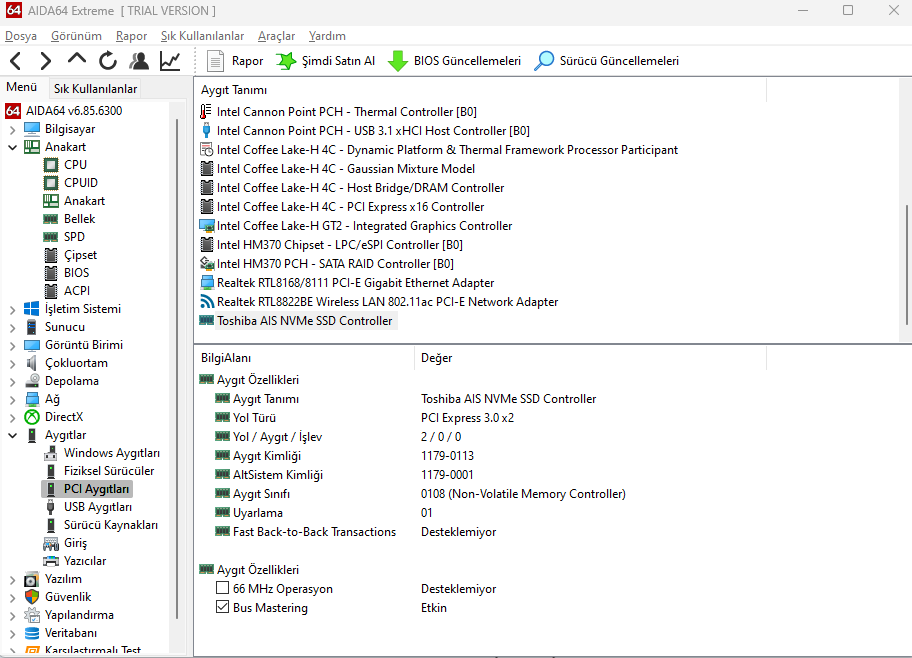Switch to the Menü sidebar tab
Viewport: 912px width, 658px height.
click(22, 87)
